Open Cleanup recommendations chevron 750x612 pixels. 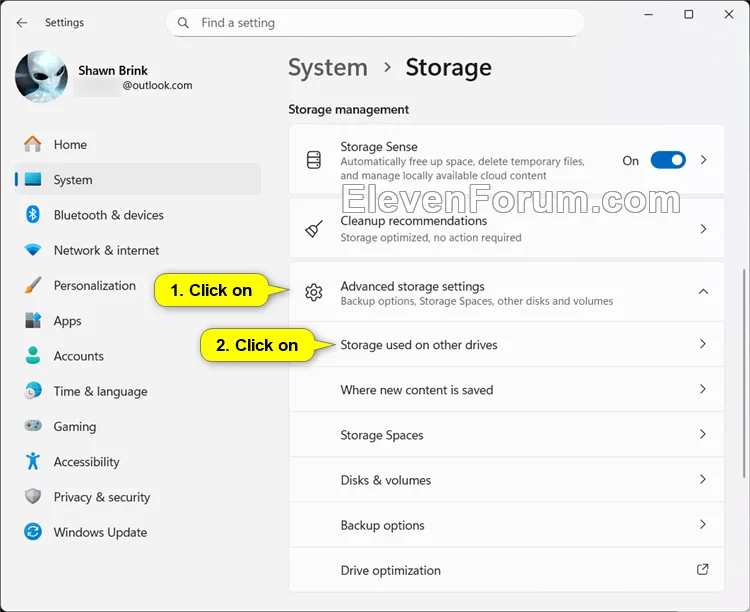pos(703,229)
